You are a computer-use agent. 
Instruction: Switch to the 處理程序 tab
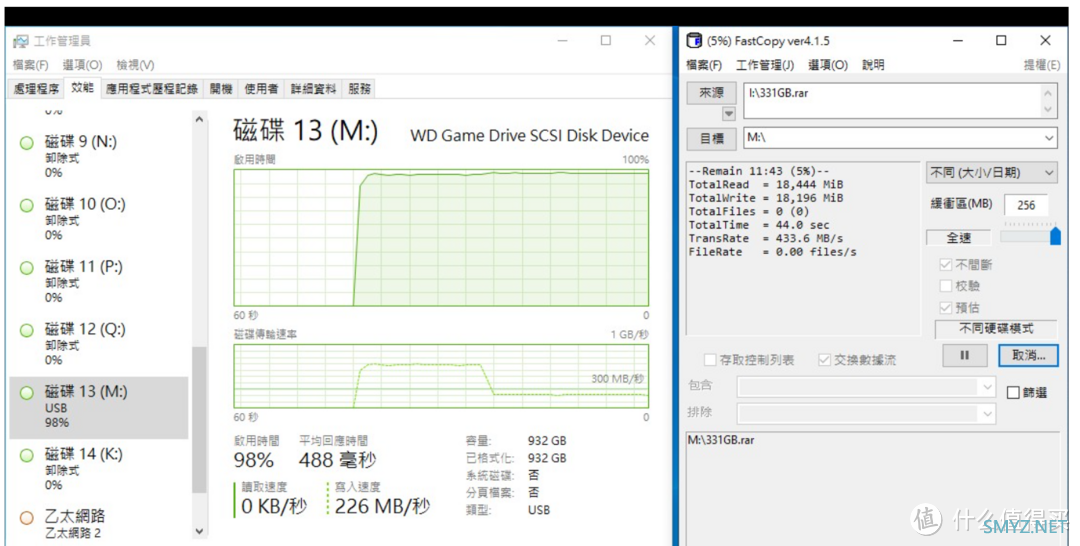pos(36,89)
